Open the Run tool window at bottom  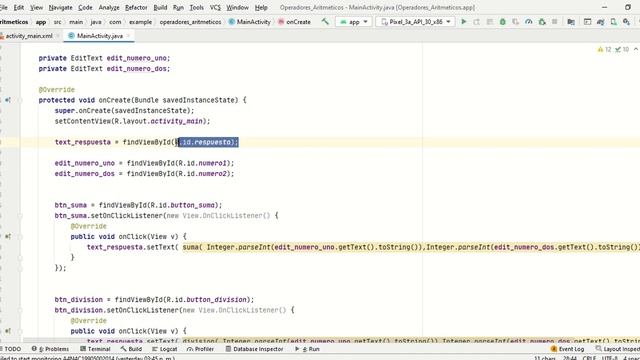(x=307, y=349)
